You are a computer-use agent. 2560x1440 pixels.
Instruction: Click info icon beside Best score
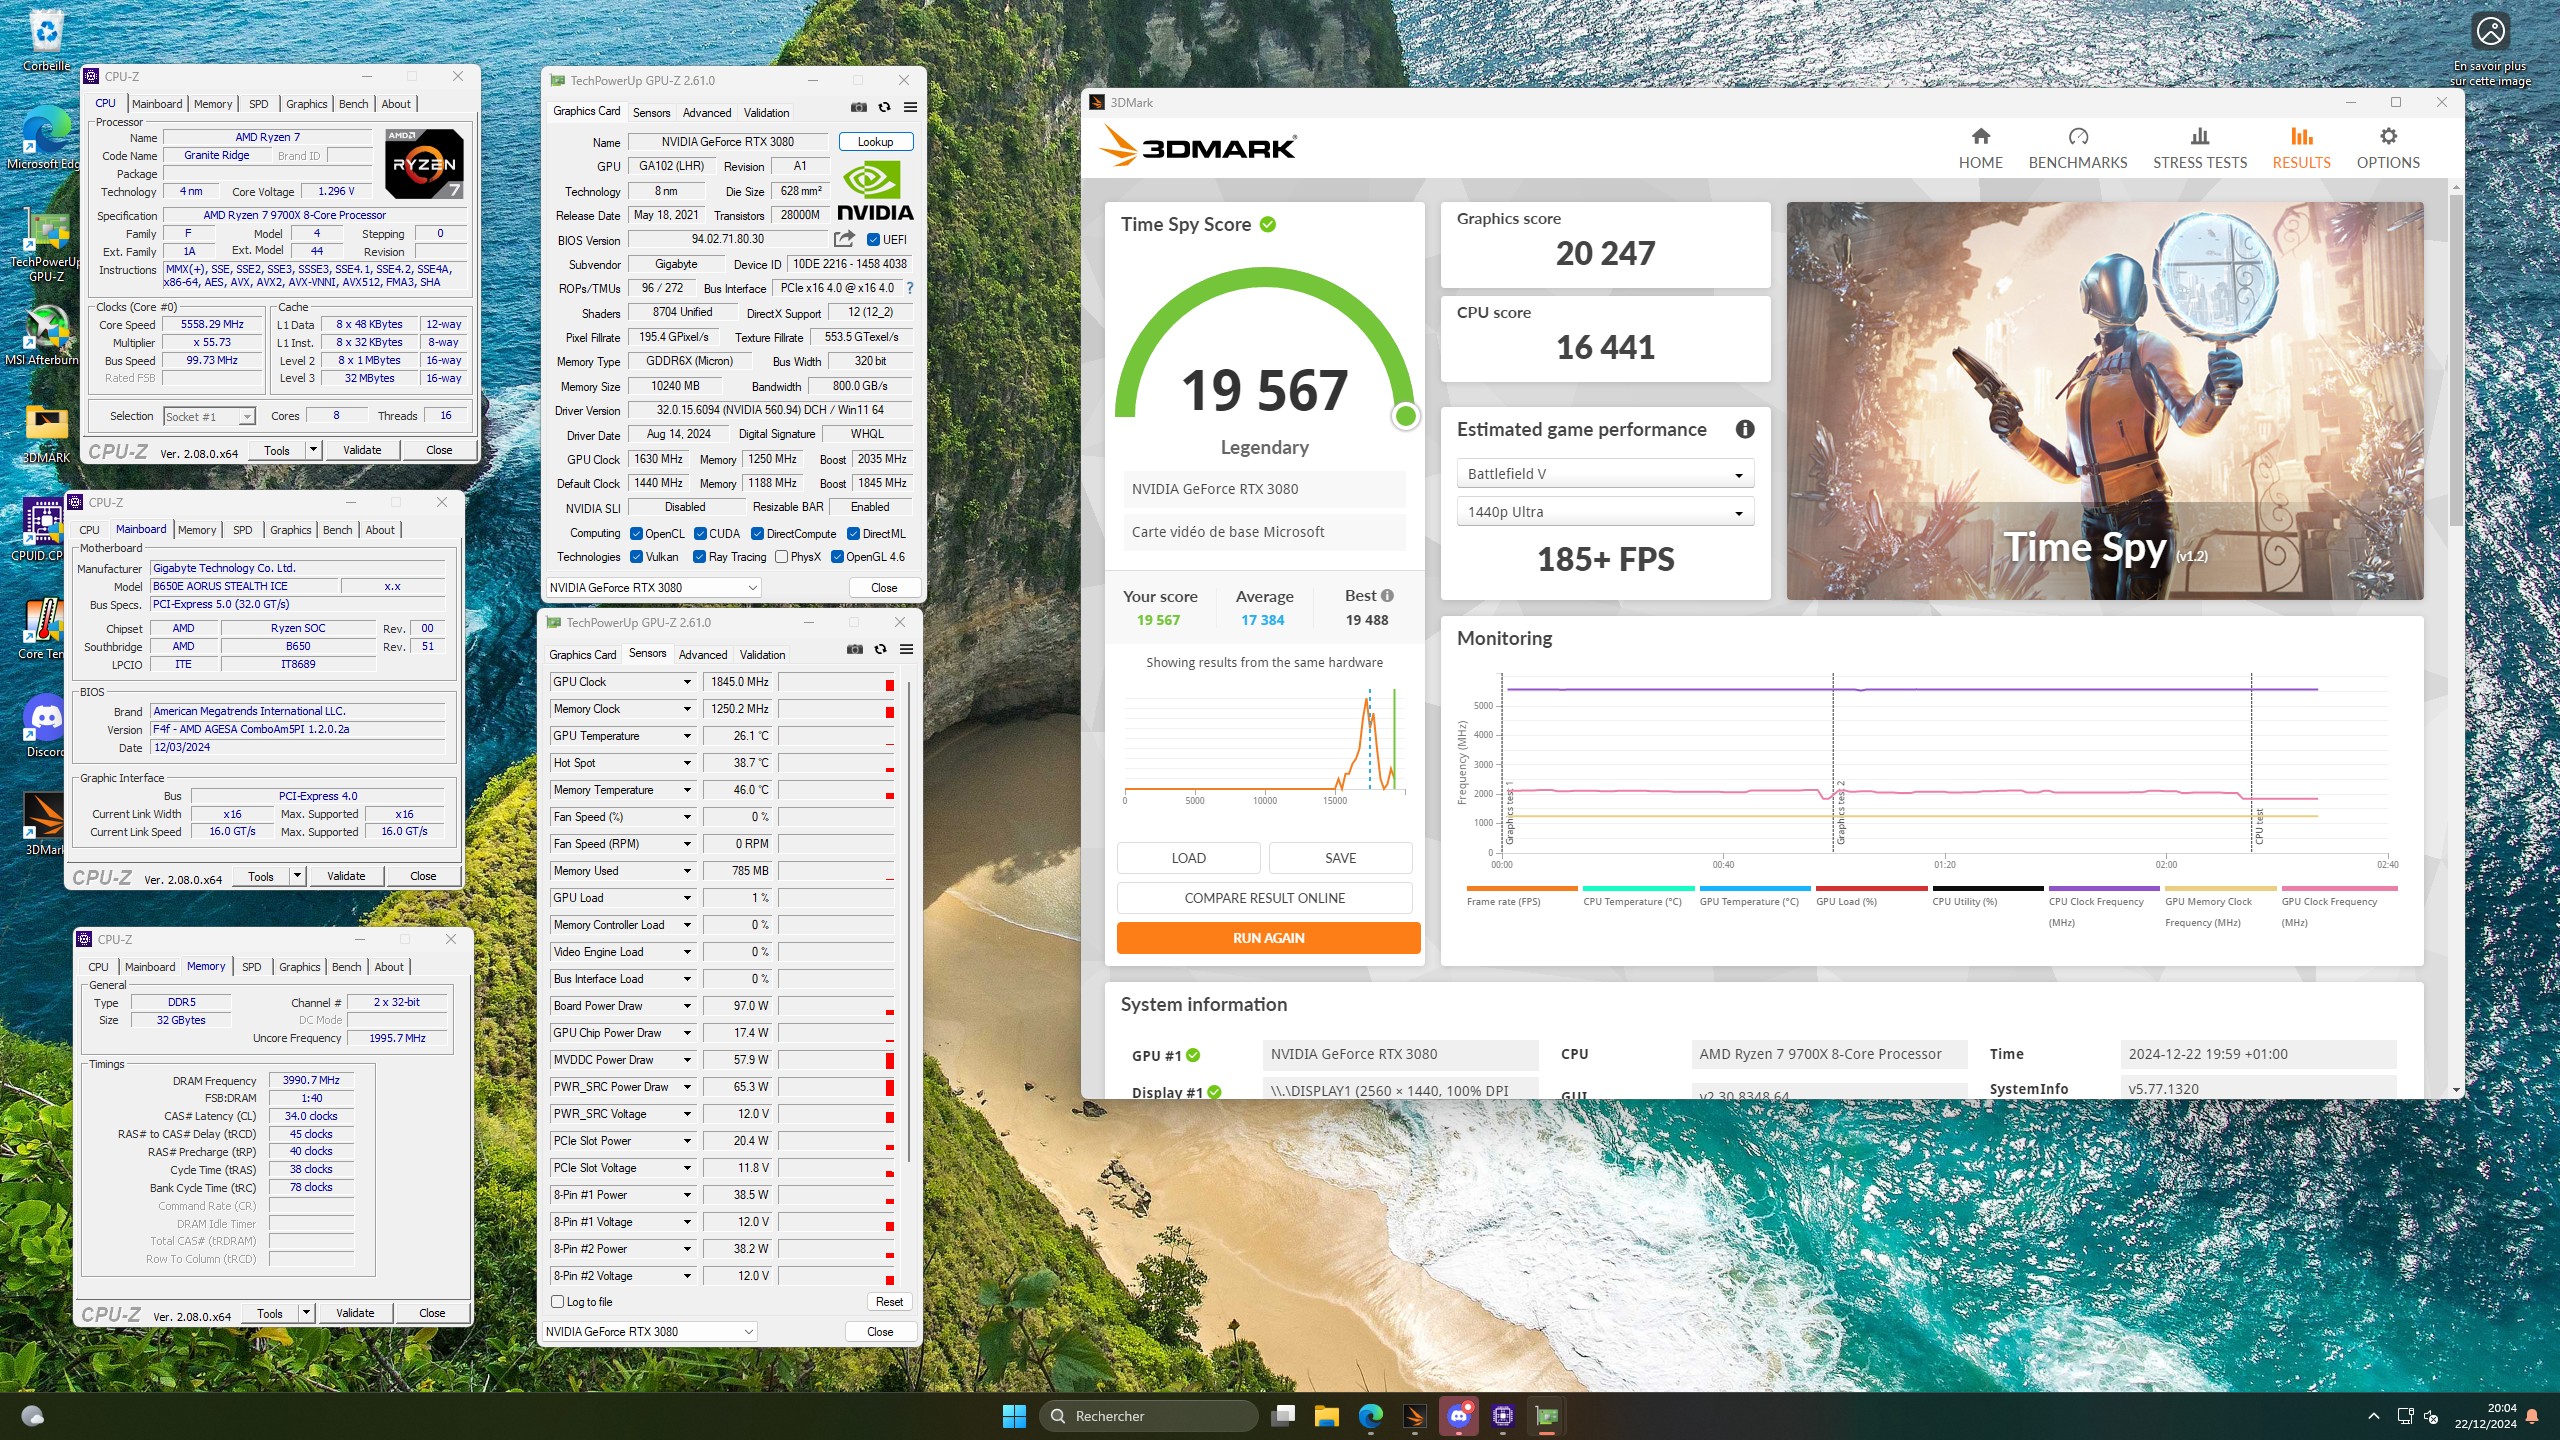tap(1387, 596)
